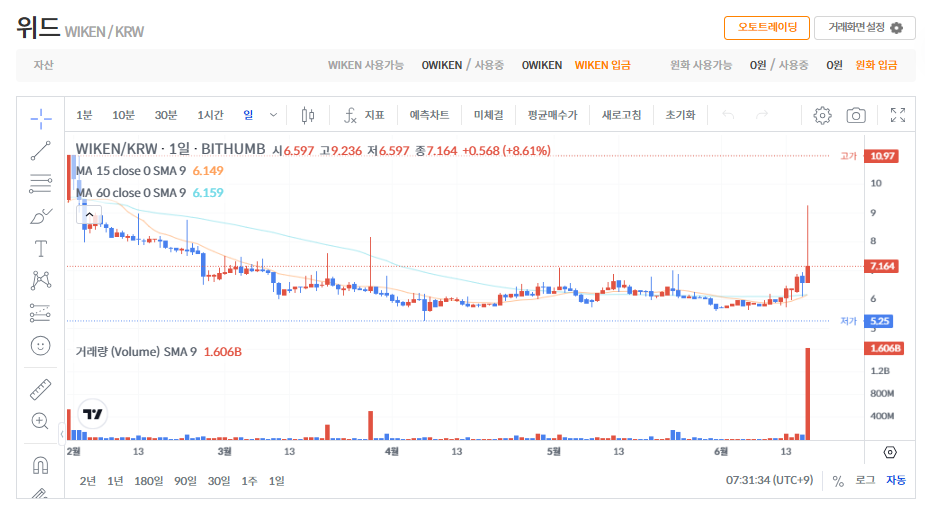Toggle 로그 logarithmic scale
Image resolution: width=925 pixels, height=508 pixels.
pos(865,480)
